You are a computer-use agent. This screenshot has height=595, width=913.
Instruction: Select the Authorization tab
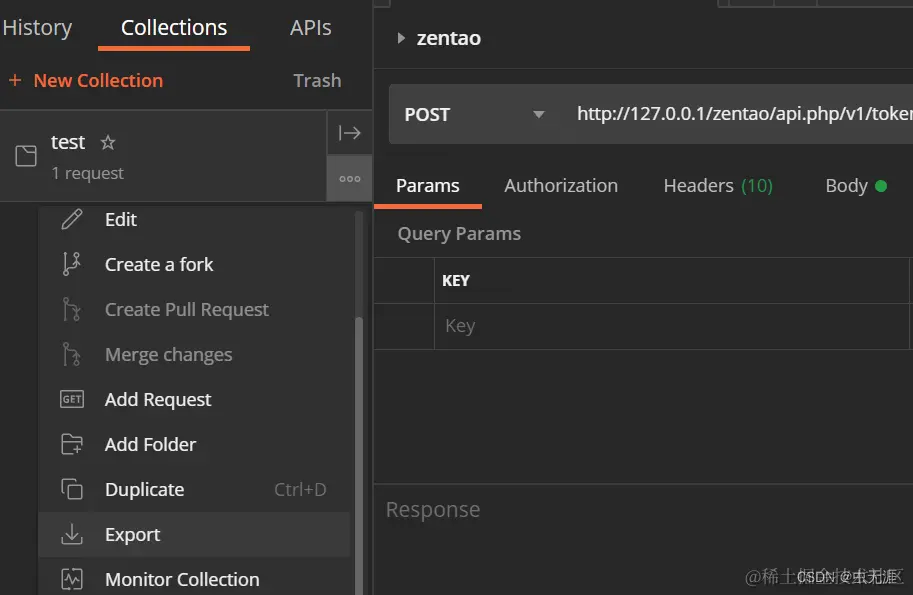(561, 186)
